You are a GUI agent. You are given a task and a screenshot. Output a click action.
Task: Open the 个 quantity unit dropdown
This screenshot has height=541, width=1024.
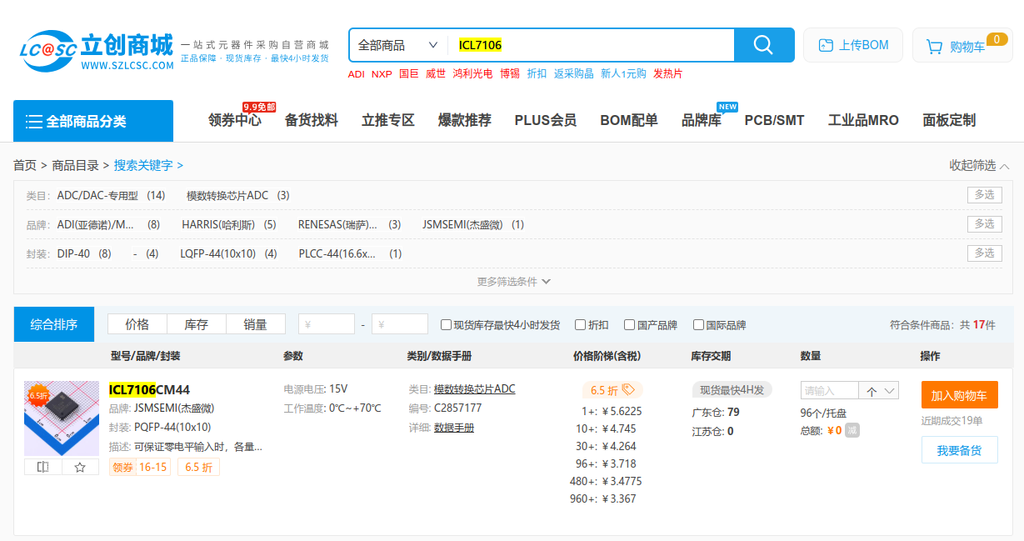(x=879, y=391)
